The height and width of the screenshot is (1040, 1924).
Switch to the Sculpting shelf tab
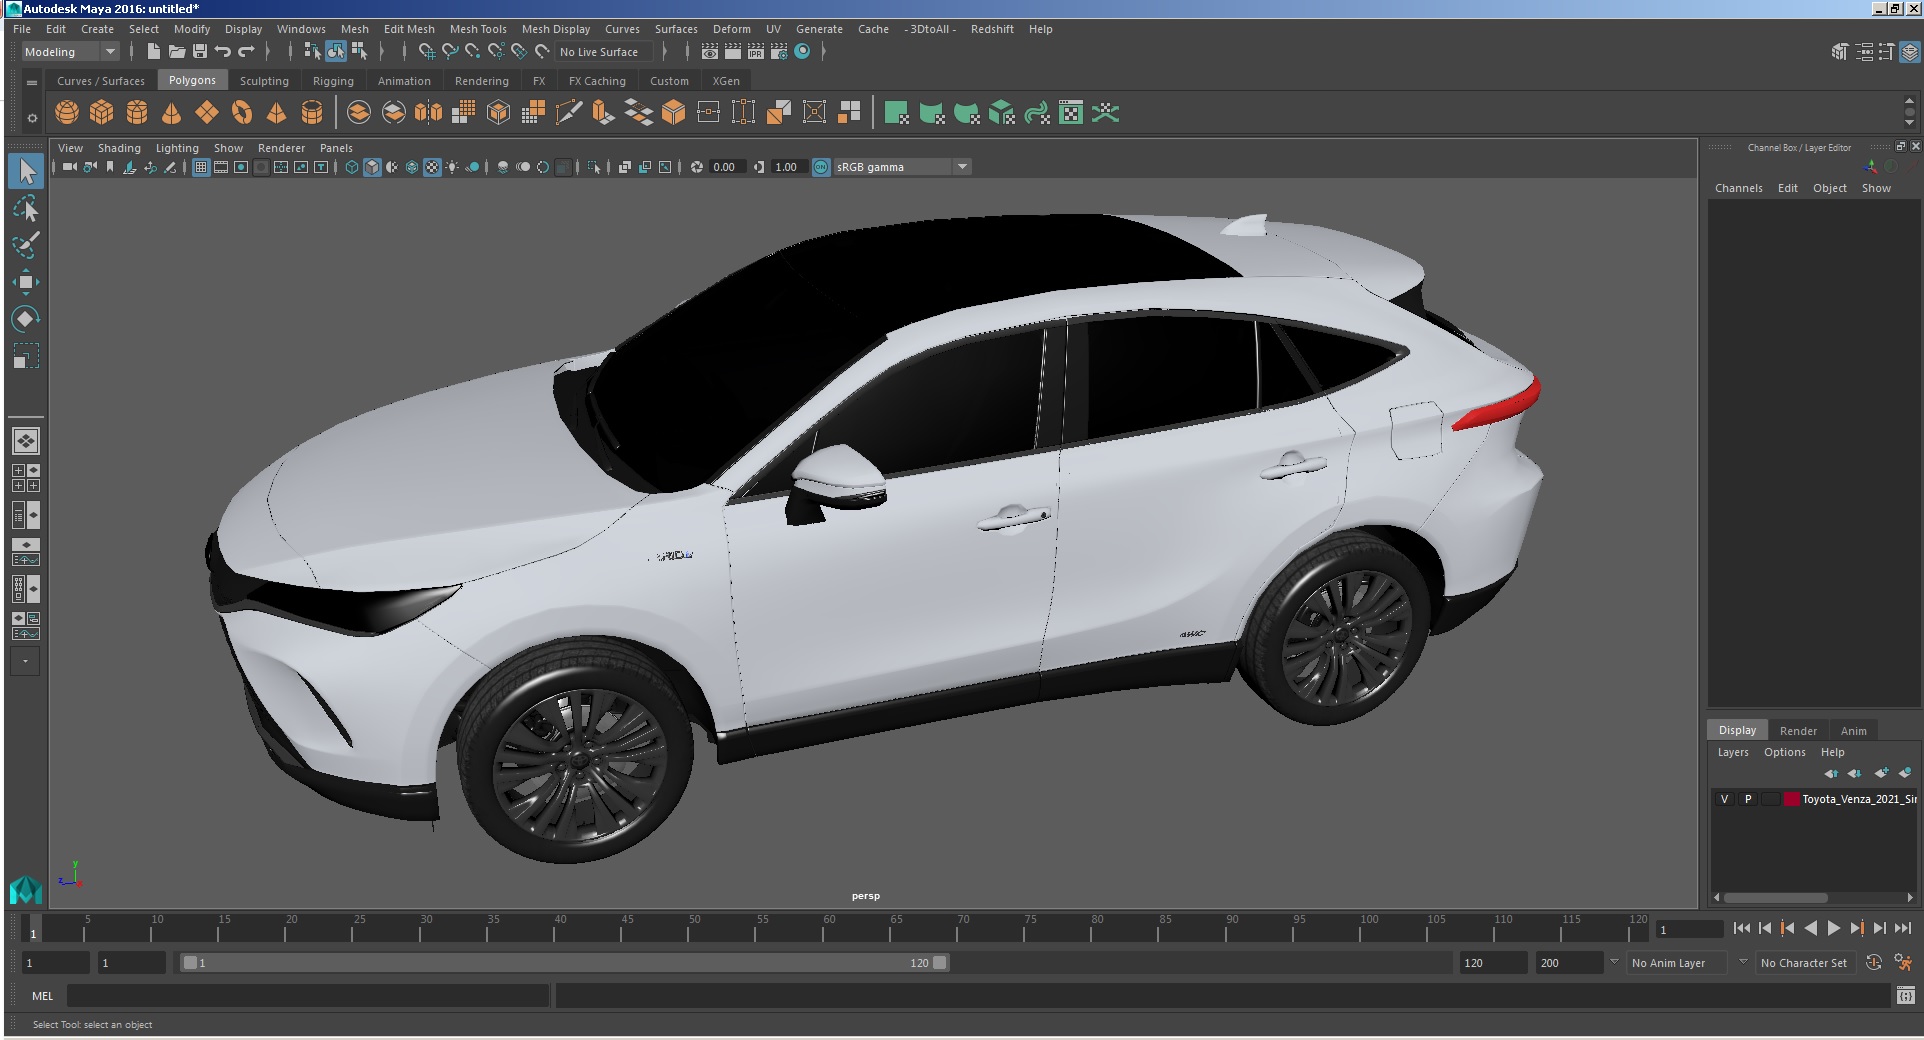pos(264,81)
